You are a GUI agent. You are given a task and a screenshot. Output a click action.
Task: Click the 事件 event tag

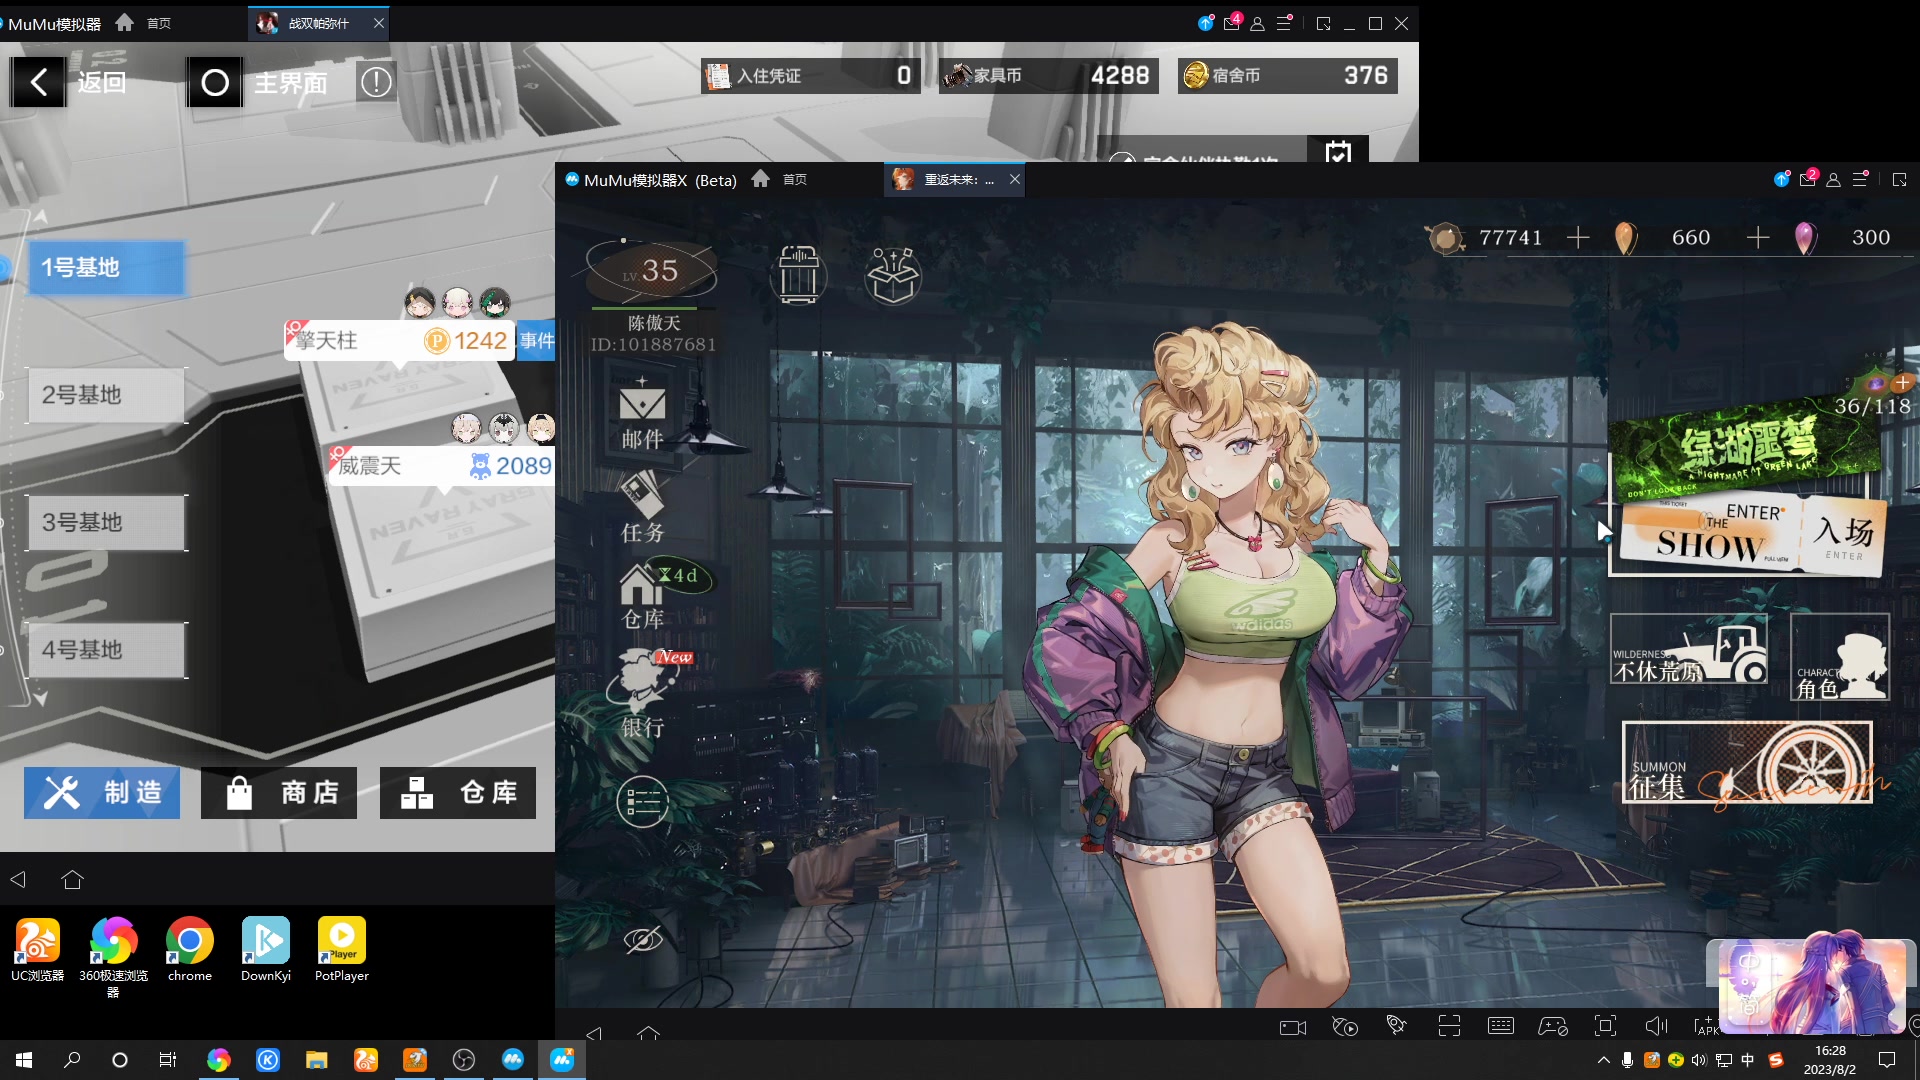click(536, 341)
